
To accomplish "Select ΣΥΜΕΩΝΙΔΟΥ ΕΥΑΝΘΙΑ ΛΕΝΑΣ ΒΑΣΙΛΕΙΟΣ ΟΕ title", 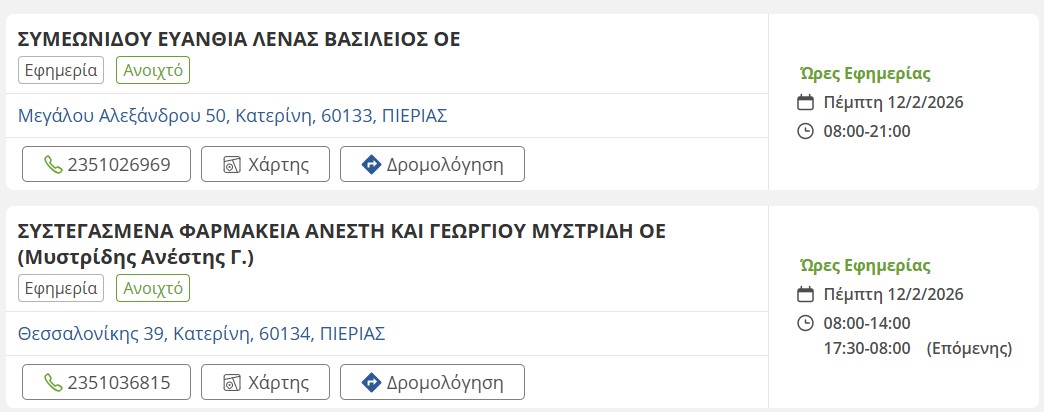I will point(239,39).
